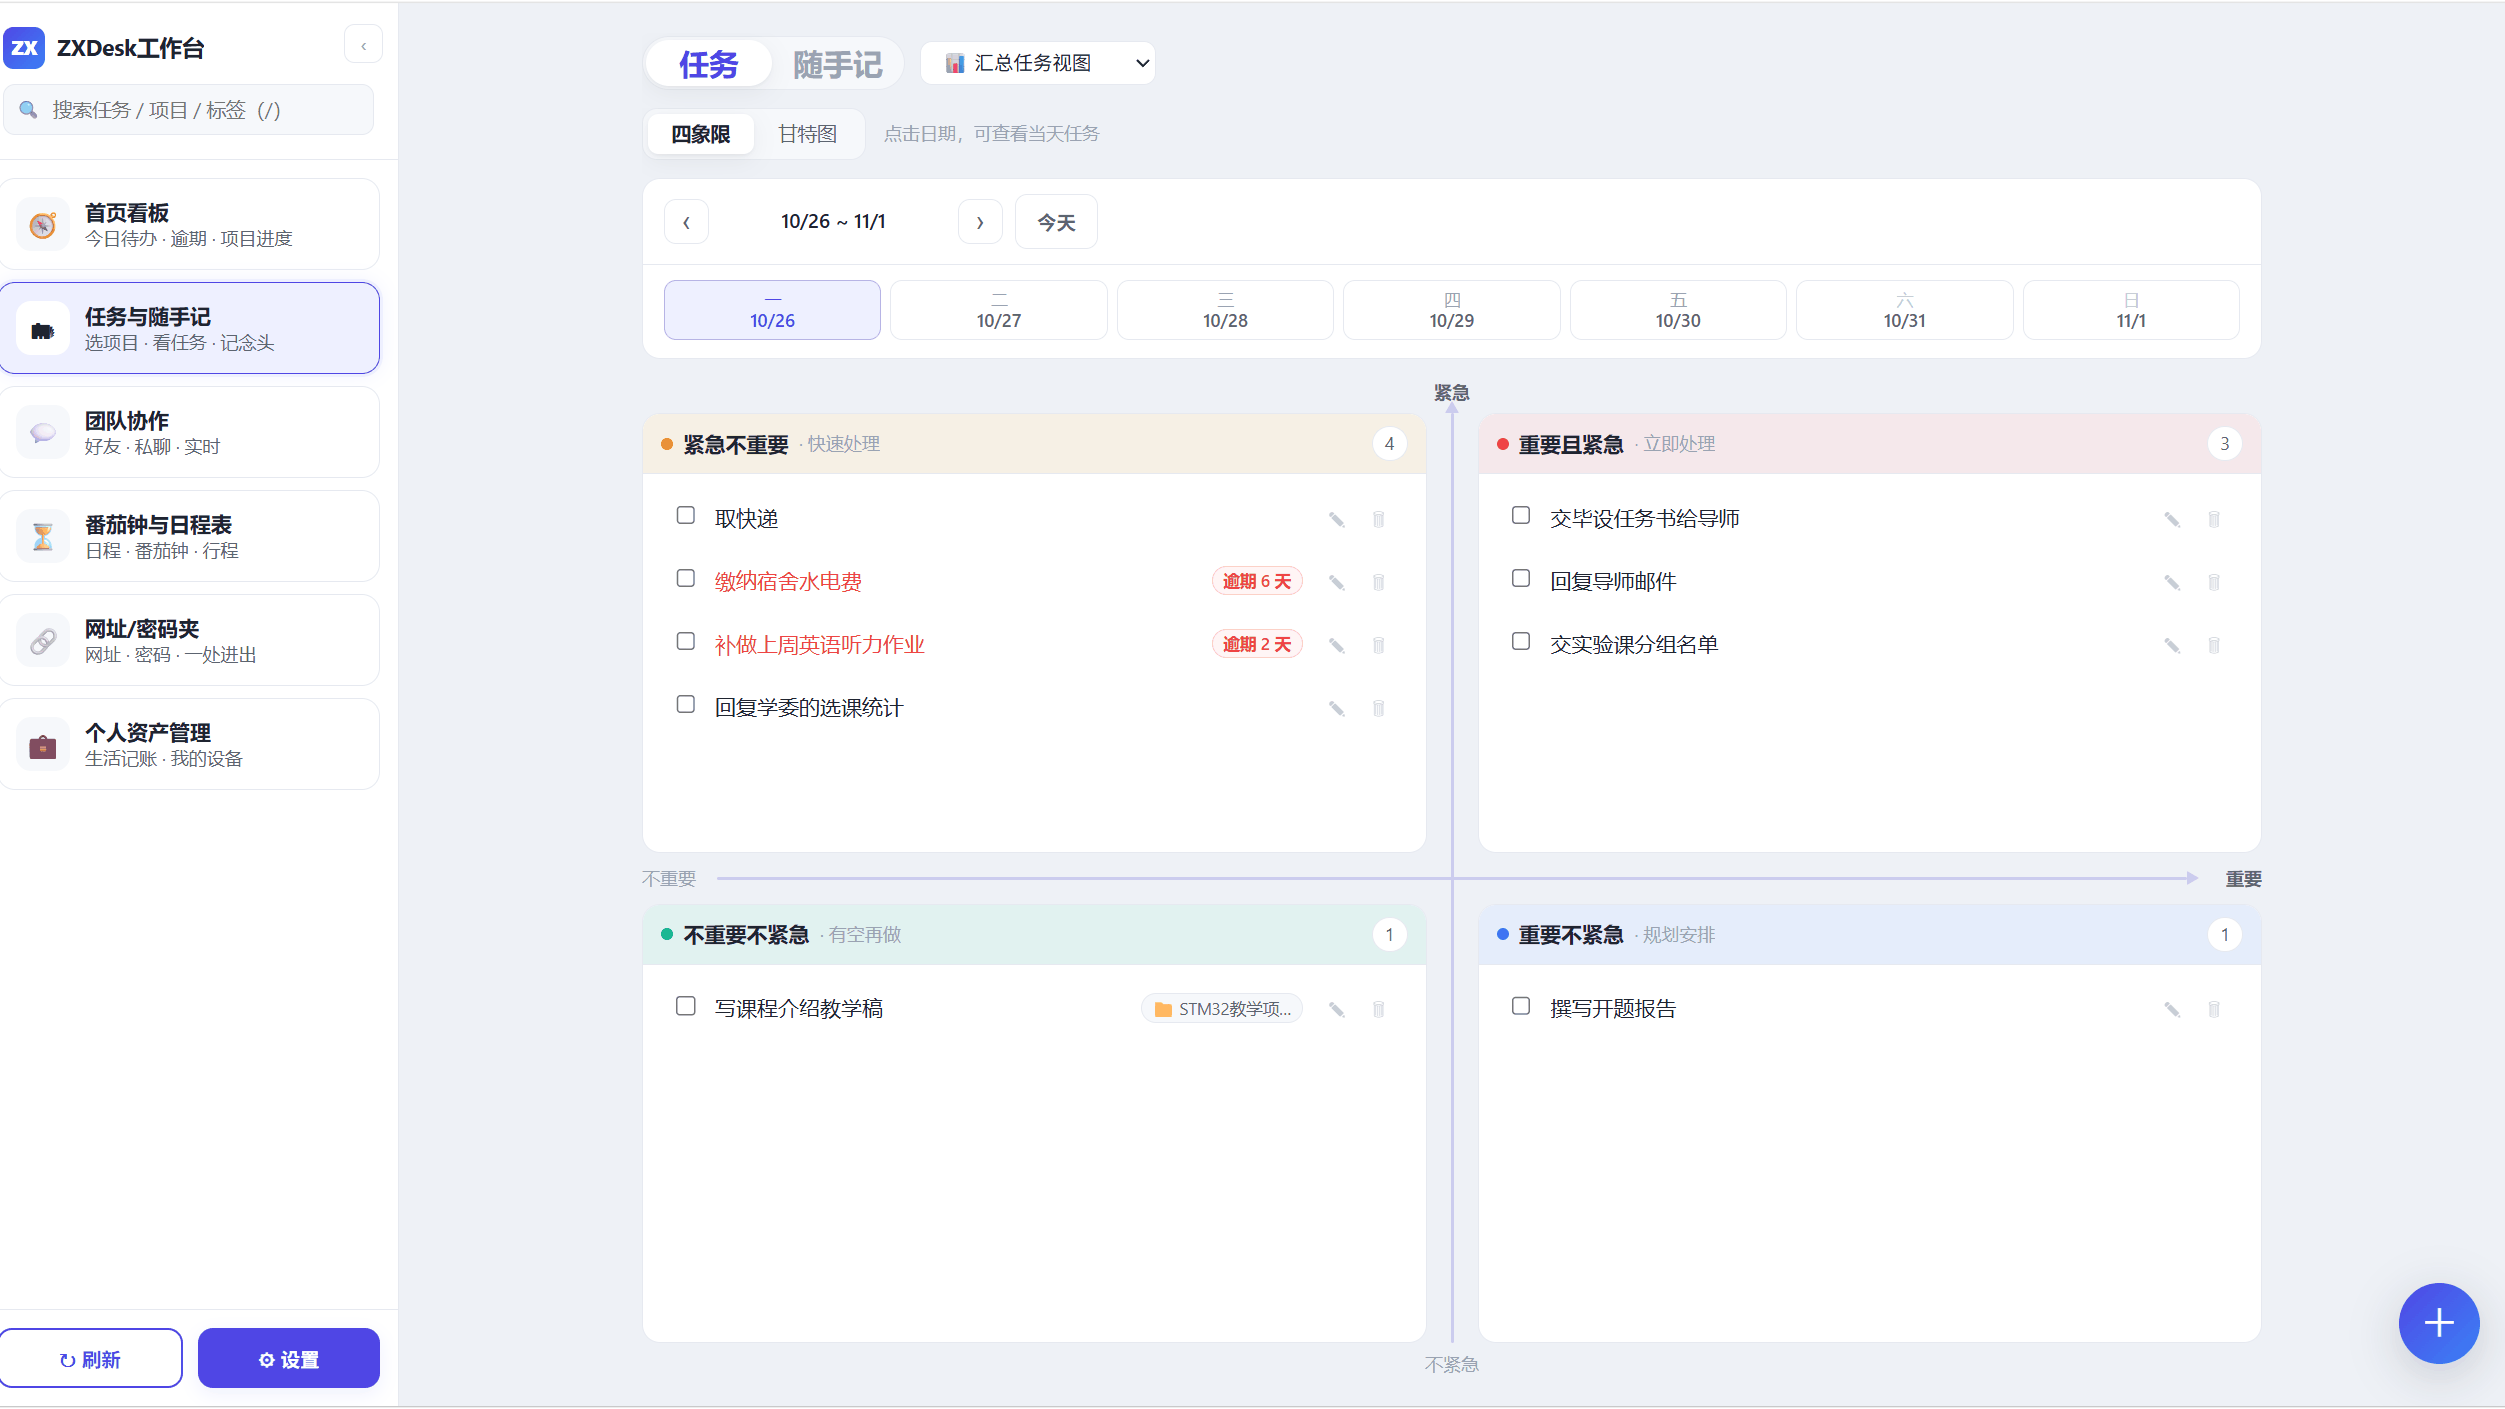Edit 交实验课分组名单 with pencil icon
This screenshot has height=1409, width=2505.
click(2172, 645)
